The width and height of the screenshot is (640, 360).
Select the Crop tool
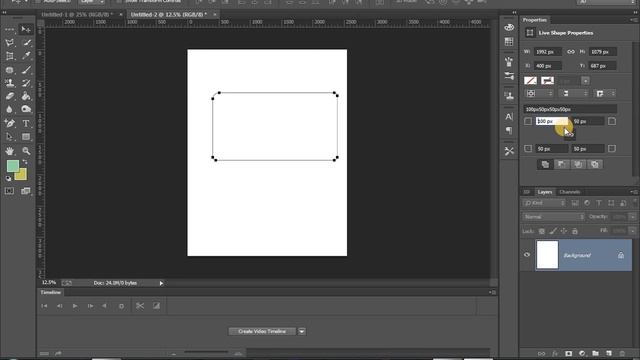[x=10, y=56]
